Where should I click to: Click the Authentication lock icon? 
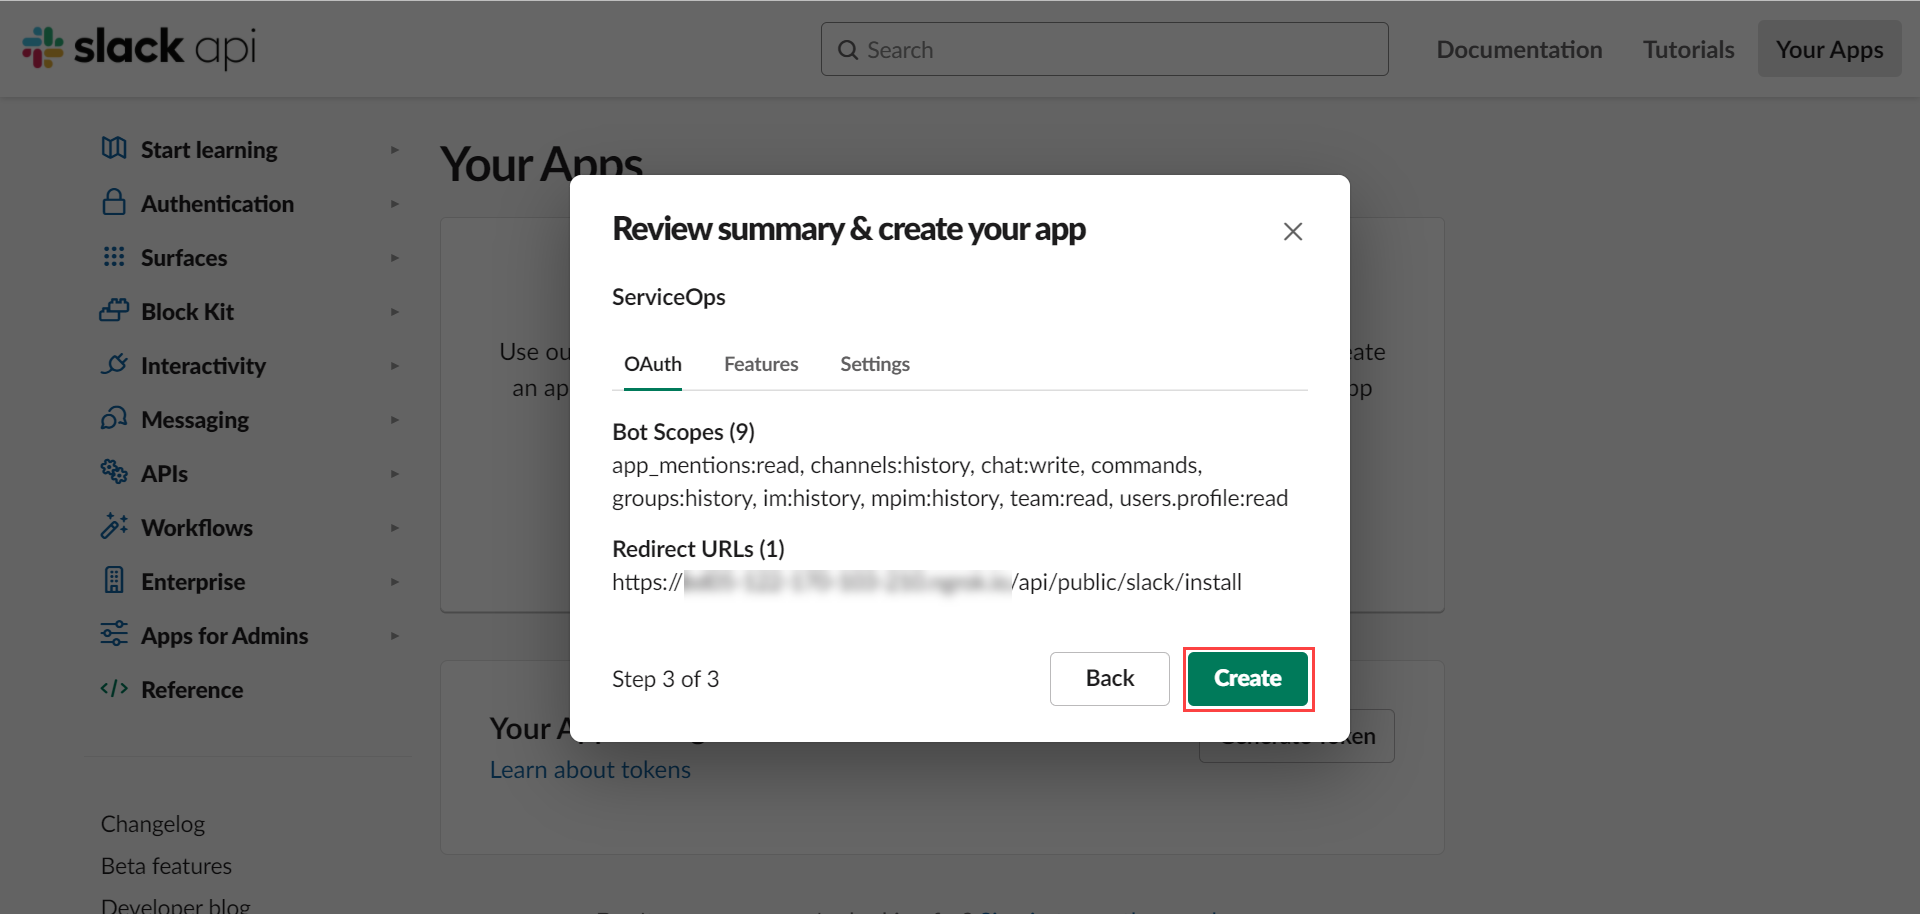coord(114,202)
